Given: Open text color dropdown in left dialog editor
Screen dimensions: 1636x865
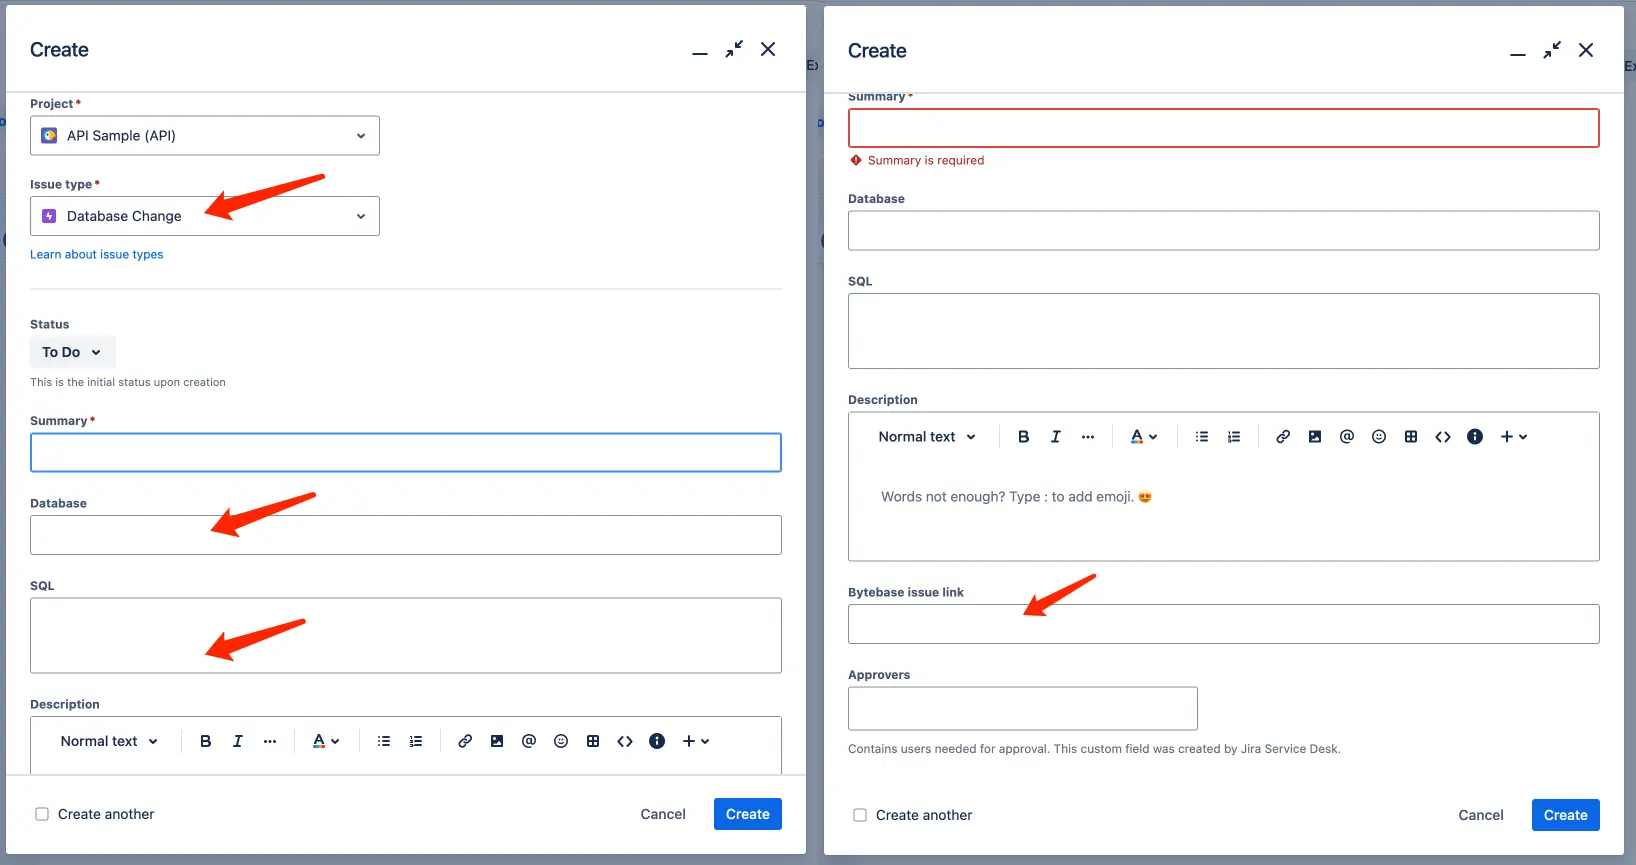Looking at the screenshot, I should coord(326,741).
